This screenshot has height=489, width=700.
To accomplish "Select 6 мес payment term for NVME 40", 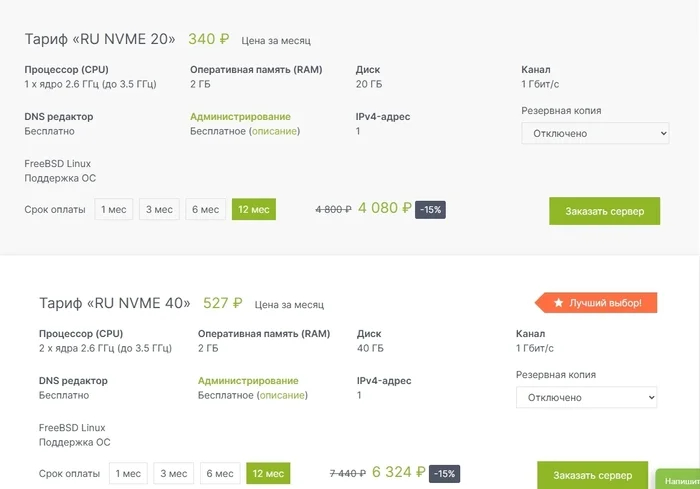I will 221,473.
